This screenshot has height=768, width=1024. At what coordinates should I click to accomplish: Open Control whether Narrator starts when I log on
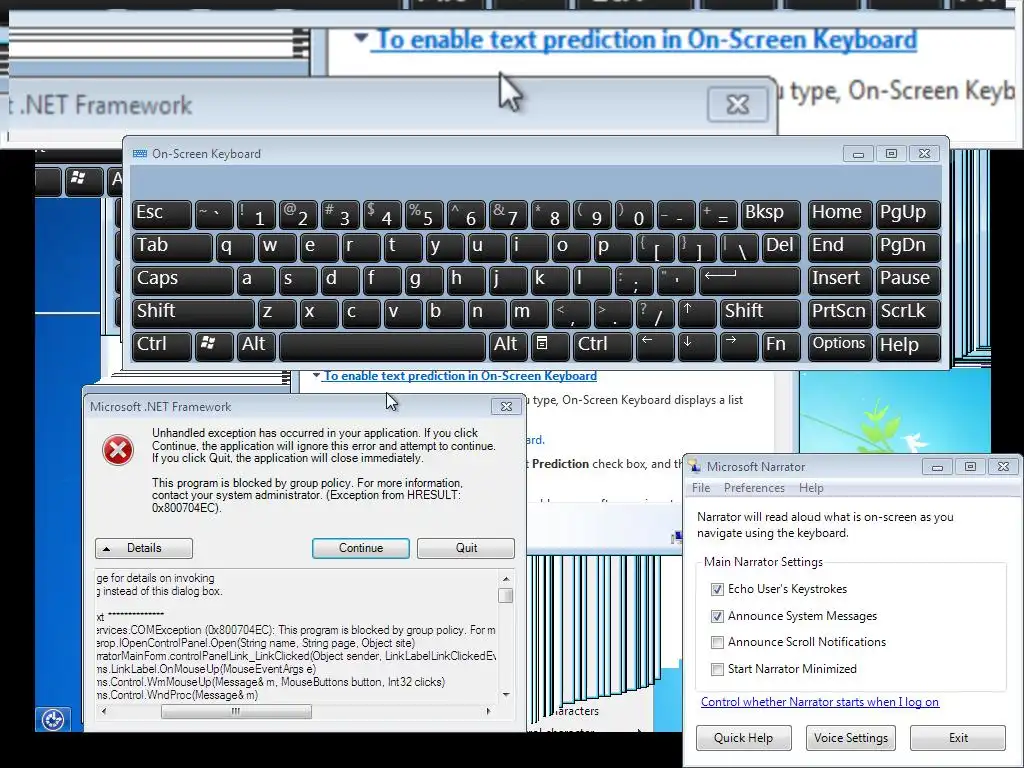pyautogui.click(x=820, y=702)
